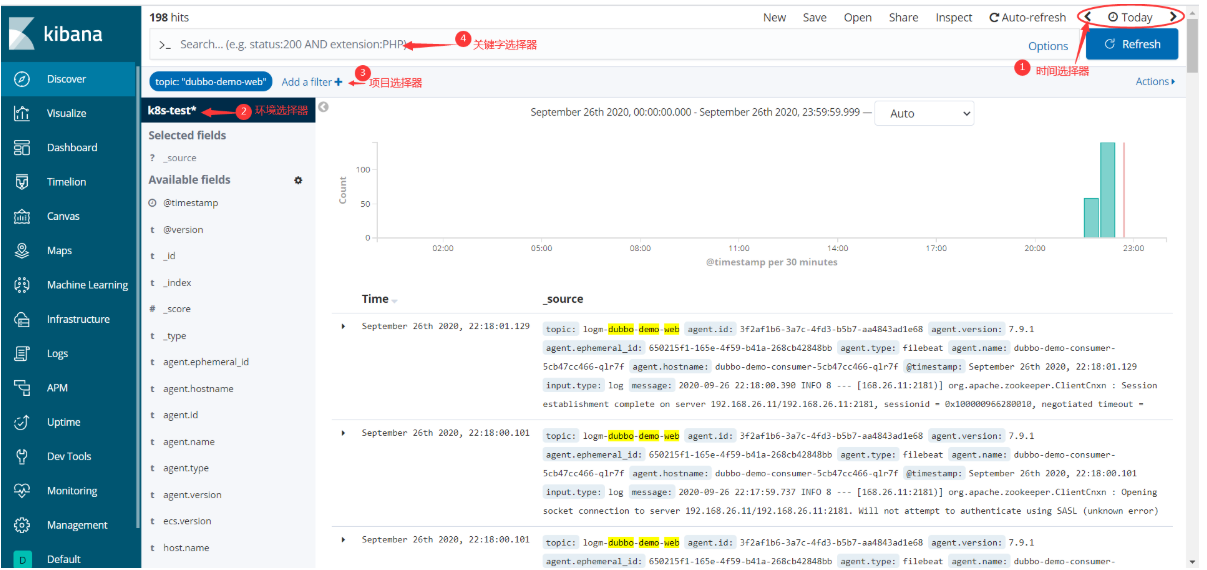Viewport: 1207px width, 570px height.
Task: Expand the 22:18:01.129 log row
Action: tap(343, 326)
